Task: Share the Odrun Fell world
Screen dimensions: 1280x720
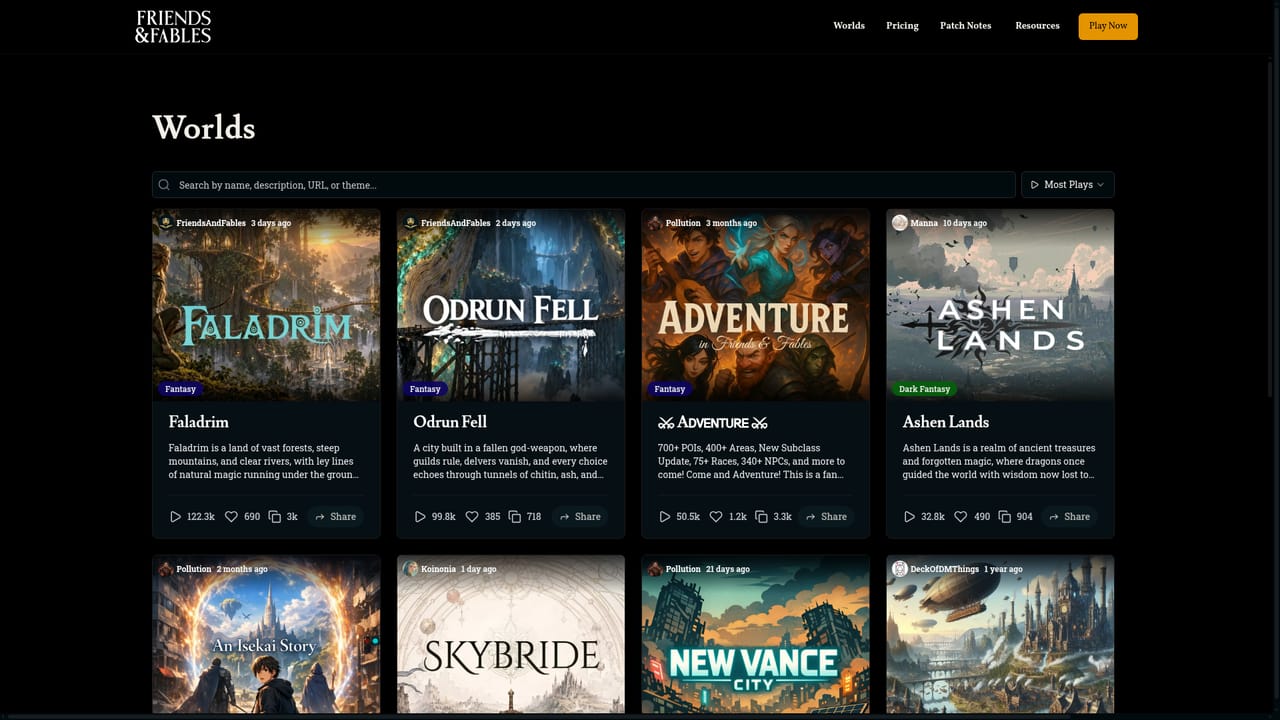Action: coord(580,517)
